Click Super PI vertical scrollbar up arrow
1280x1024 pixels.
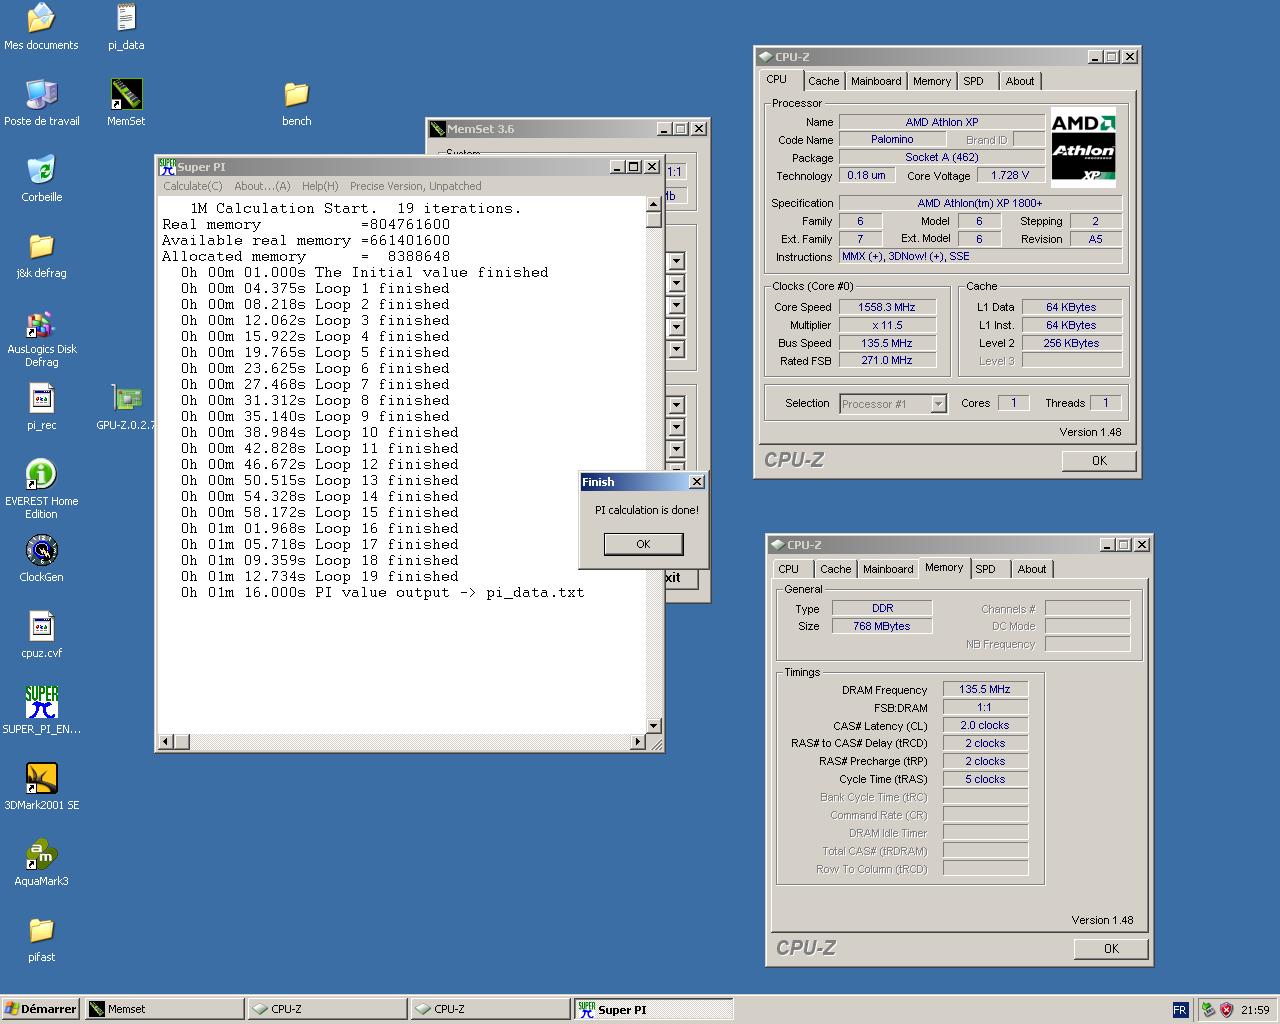pyautogui.click(x=654, y=205)
